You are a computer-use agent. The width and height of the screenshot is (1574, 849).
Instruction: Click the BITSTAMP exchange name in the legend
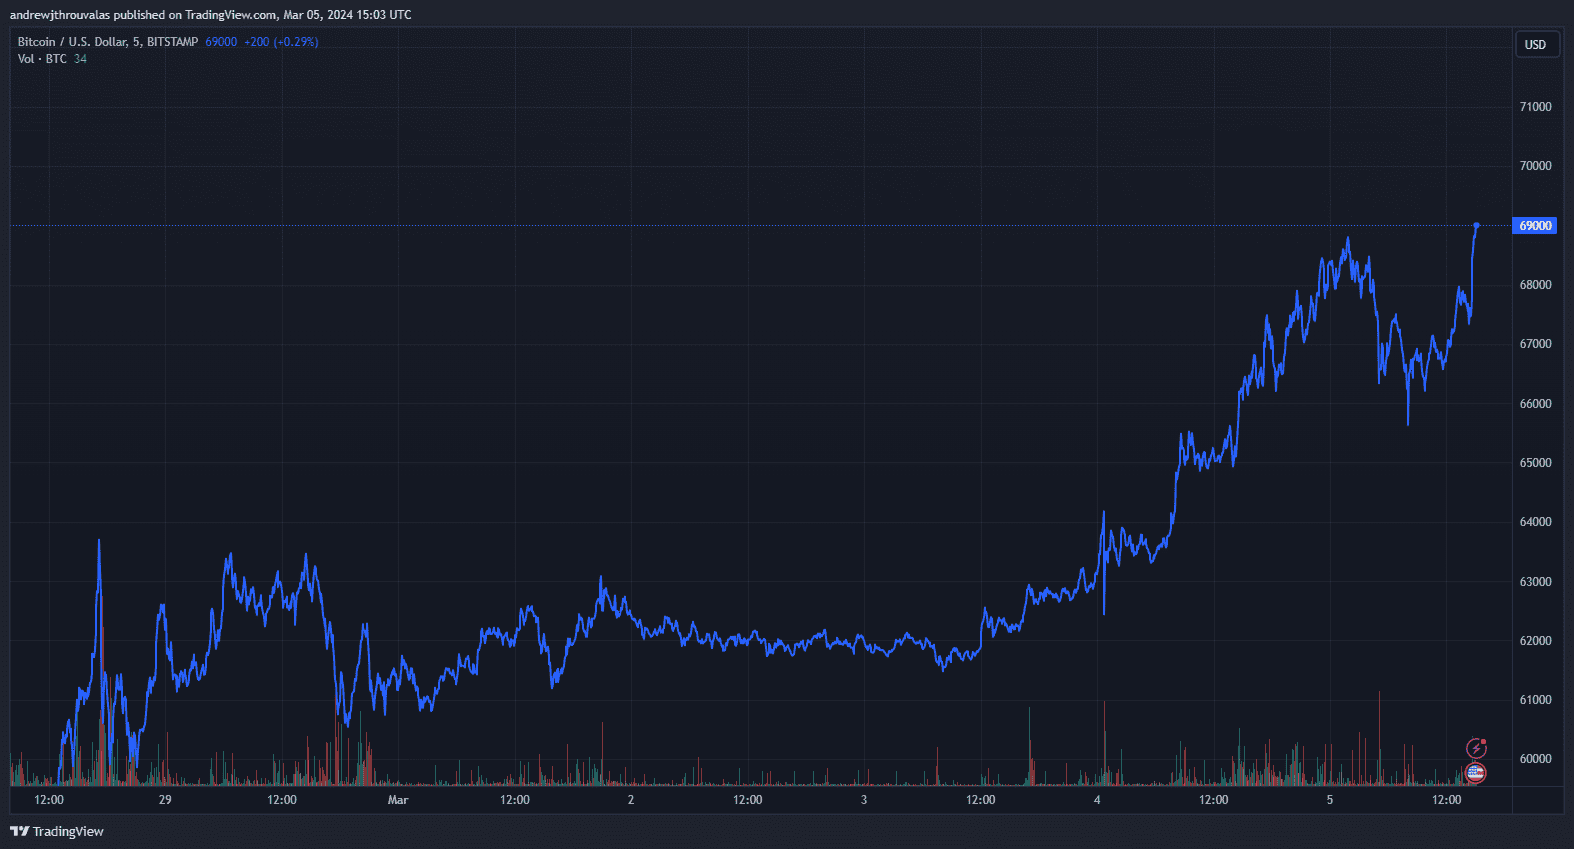(x=172, y=42)
